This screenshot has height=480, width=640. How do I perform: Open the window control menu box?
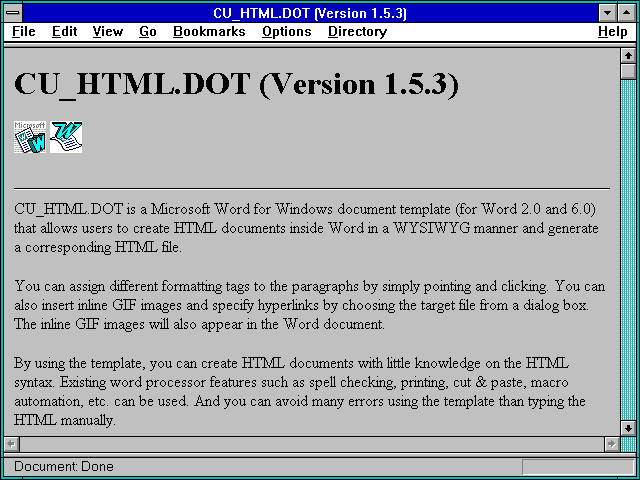point(13,13)
